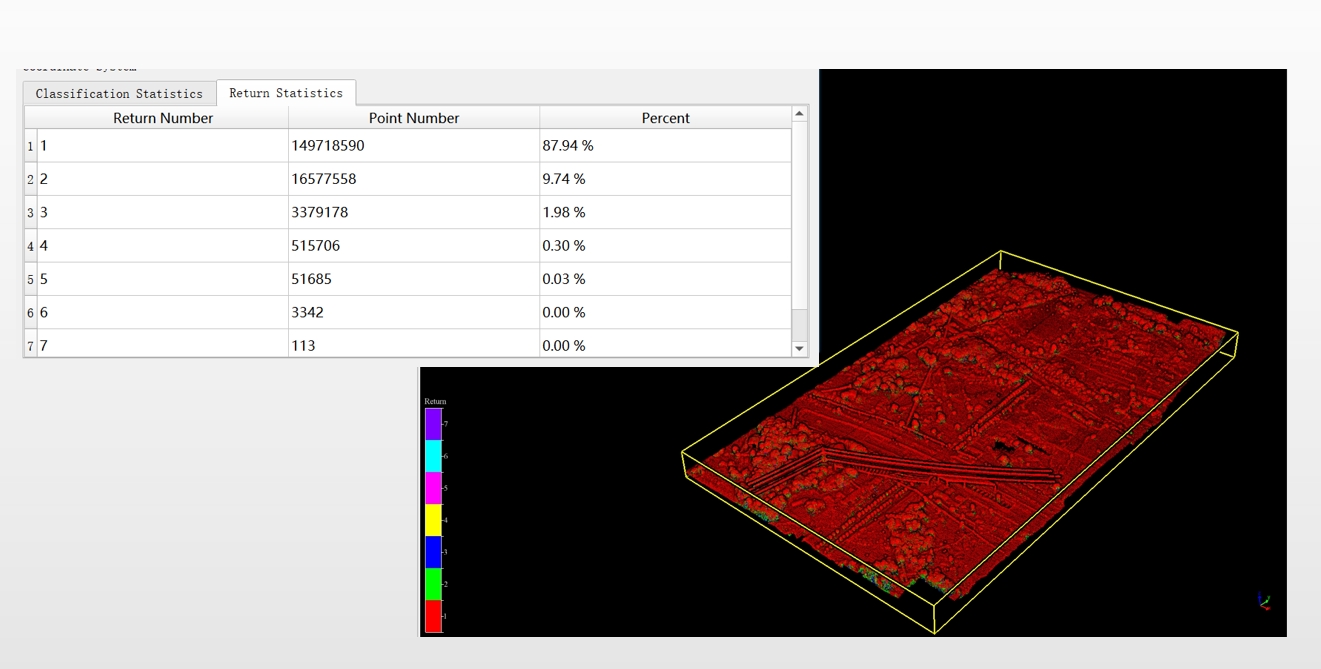This screenshot has width=1321, height=669.
Task: Select row header 1 in table
Action: coord(31,146)
